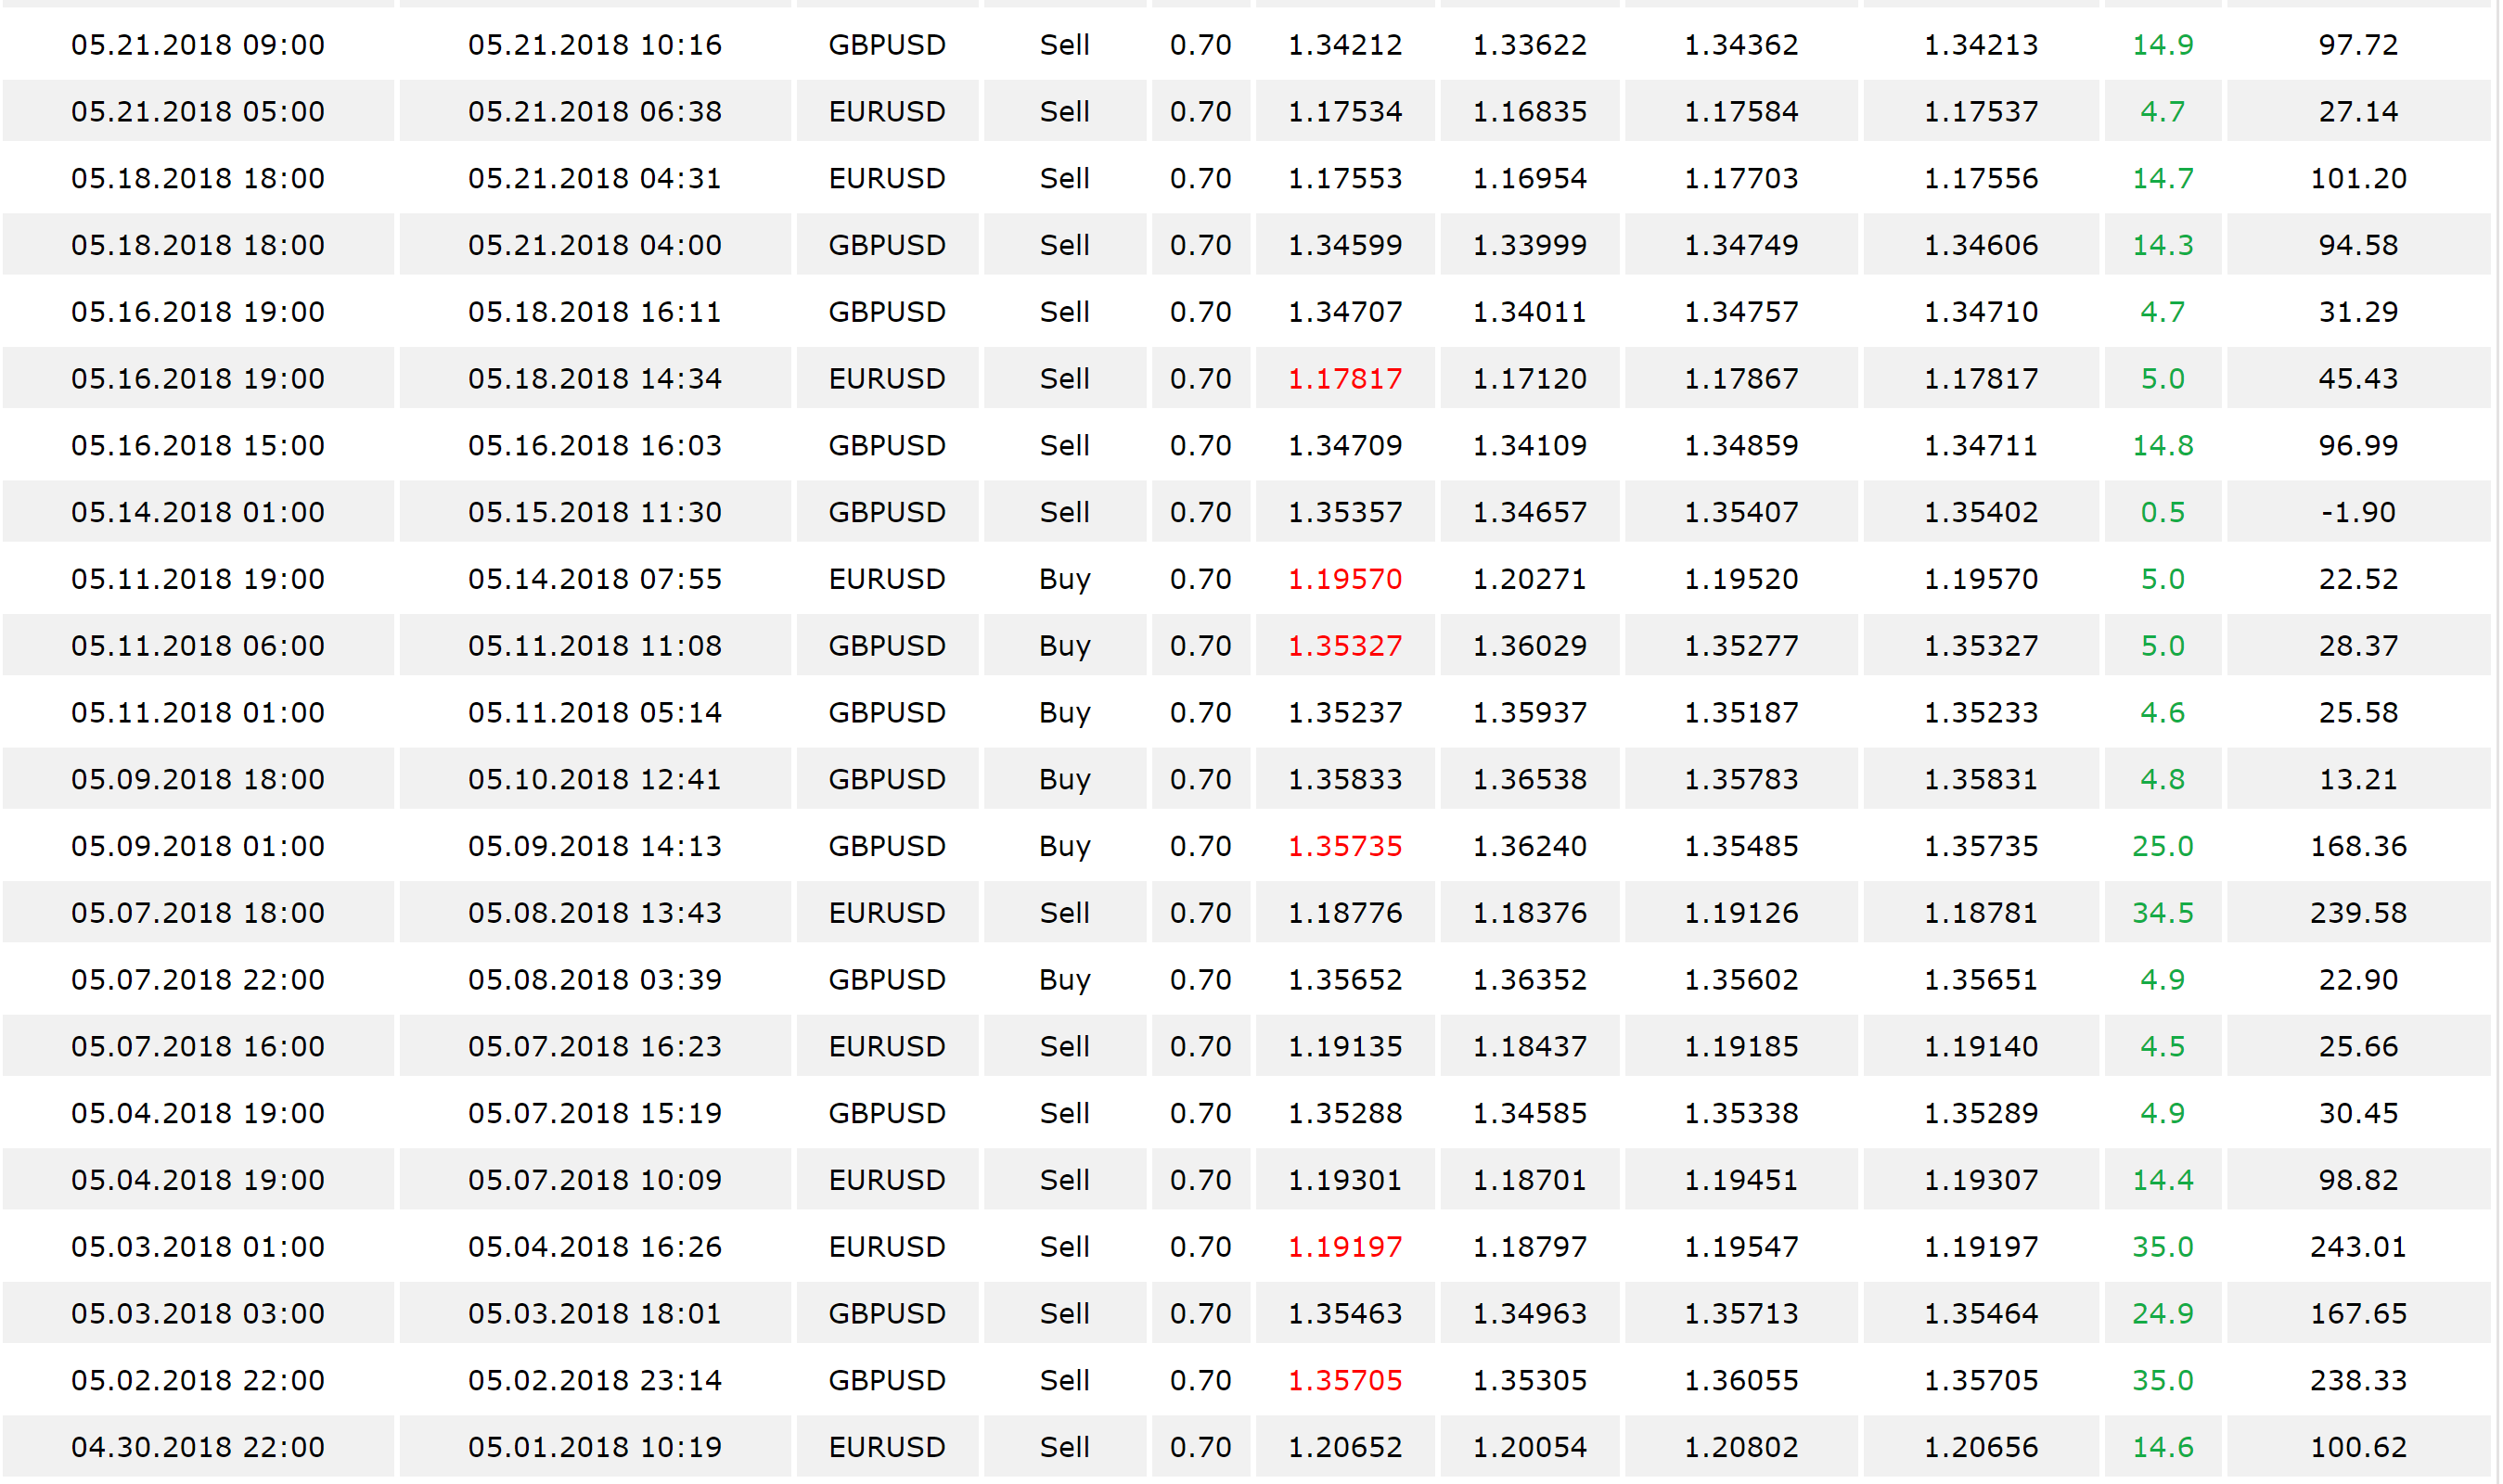Click profit value 30.45
Viewport: 2503px width, 1484px height.
click(x=2359, y=1114)
